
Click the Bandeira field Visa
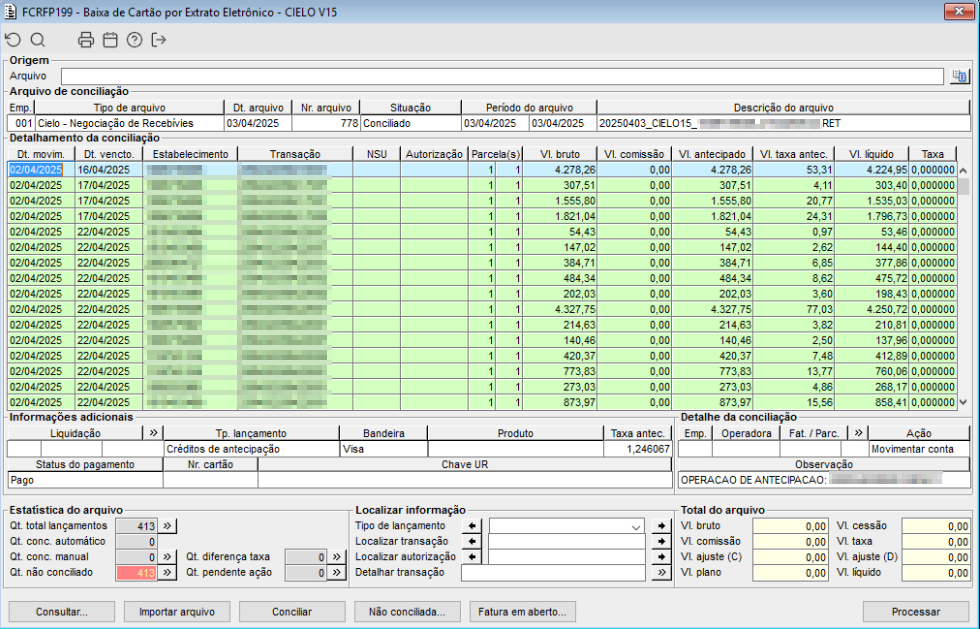point(384,449)
